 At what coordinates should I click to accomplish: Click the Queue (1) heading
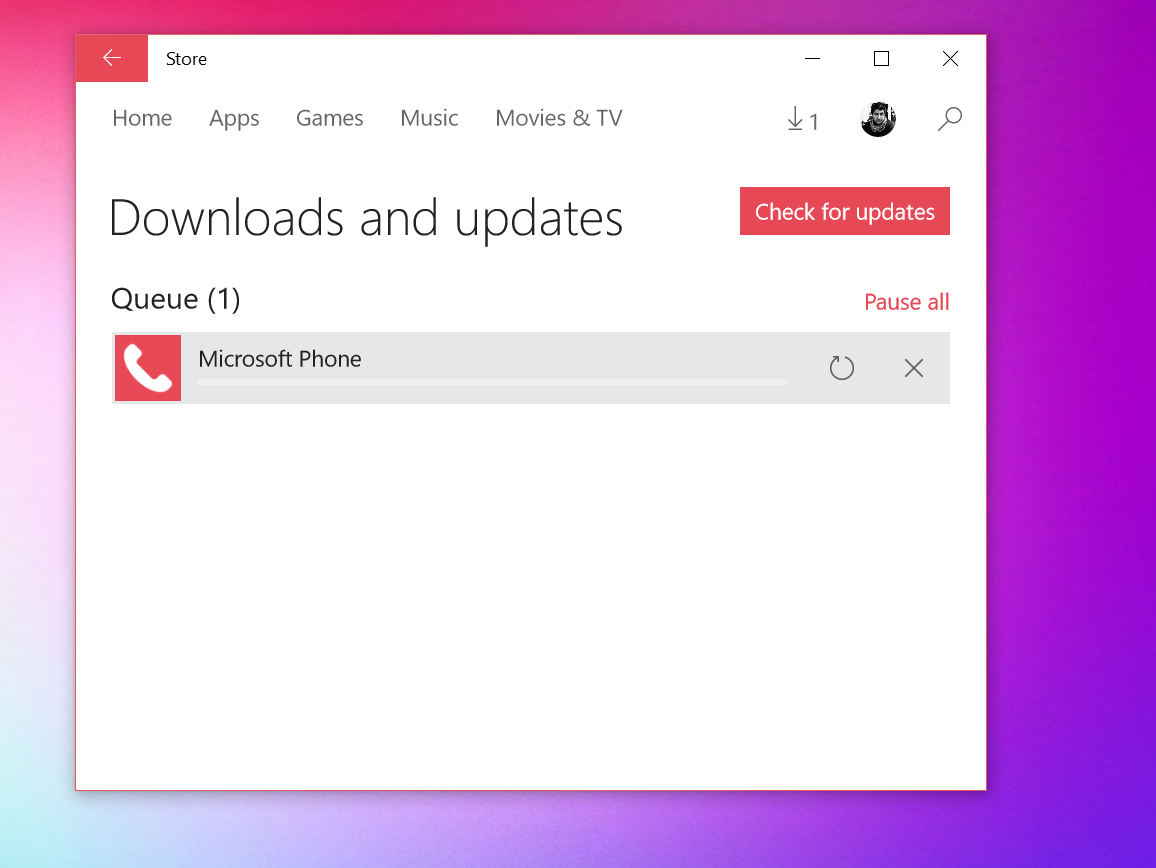175,299
